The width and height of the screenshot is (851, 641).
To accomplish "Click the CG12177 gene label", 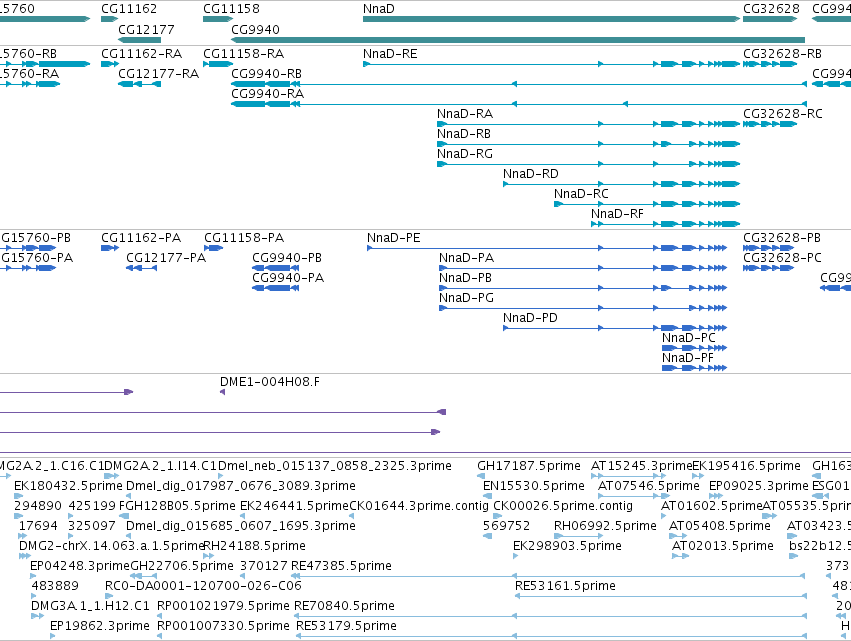I will 147,29.
